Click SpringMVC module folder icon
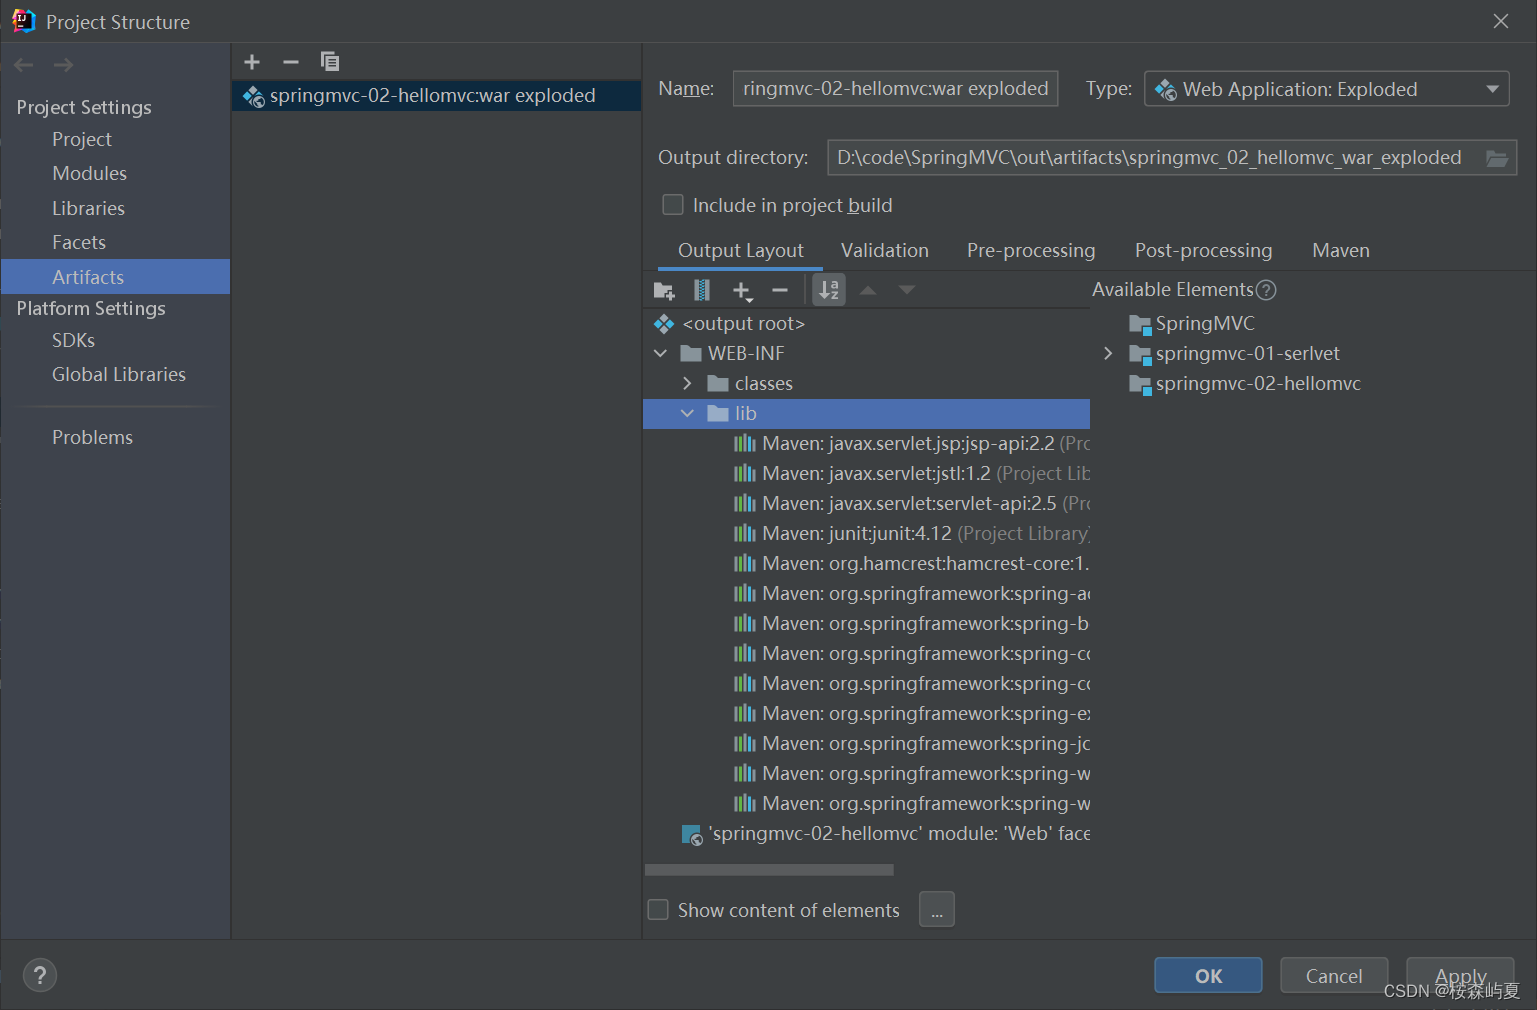The width and height of the screenshot is (1537, 1010). pyautogui.click(x=1140, y=324)
